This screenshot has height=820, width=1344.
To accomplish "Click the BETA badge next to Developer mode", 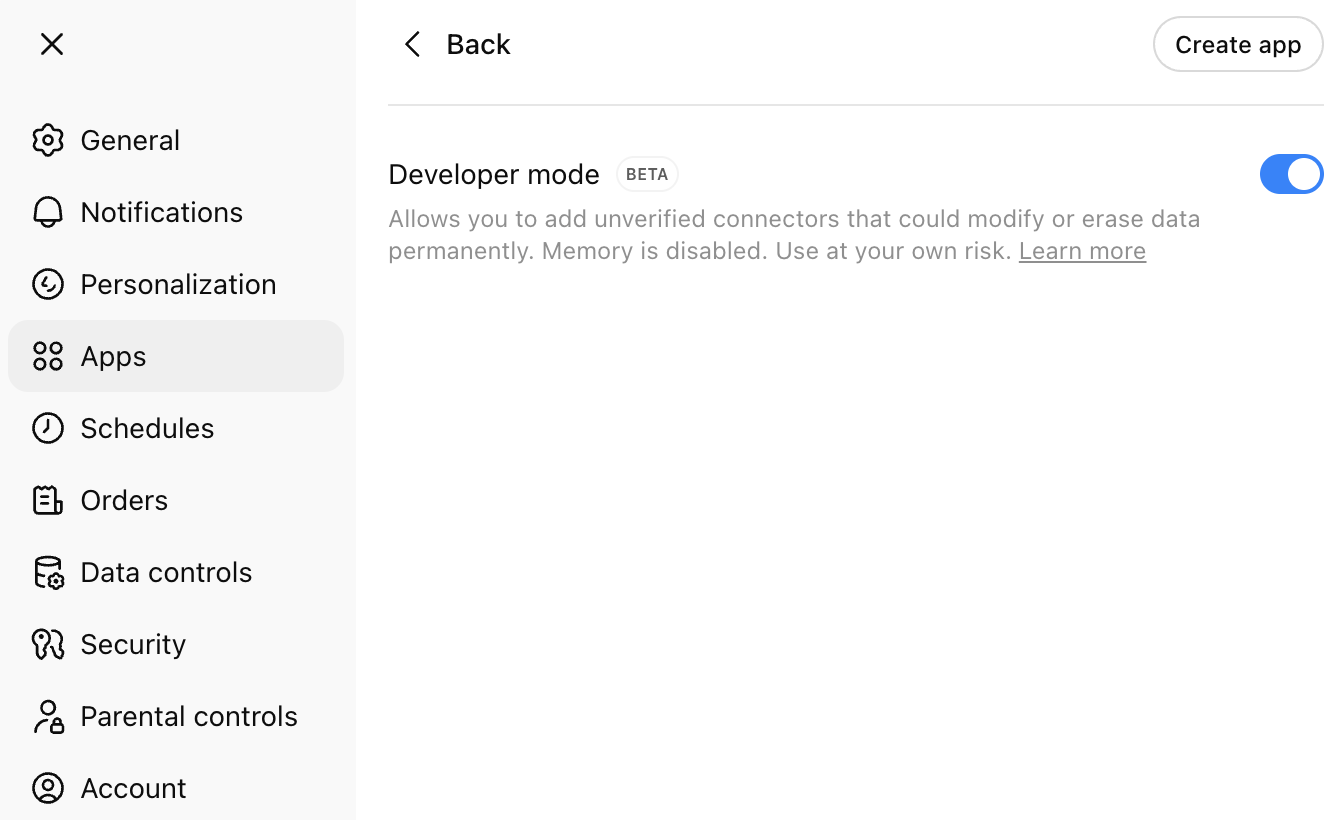I will (x=647, y=174).
